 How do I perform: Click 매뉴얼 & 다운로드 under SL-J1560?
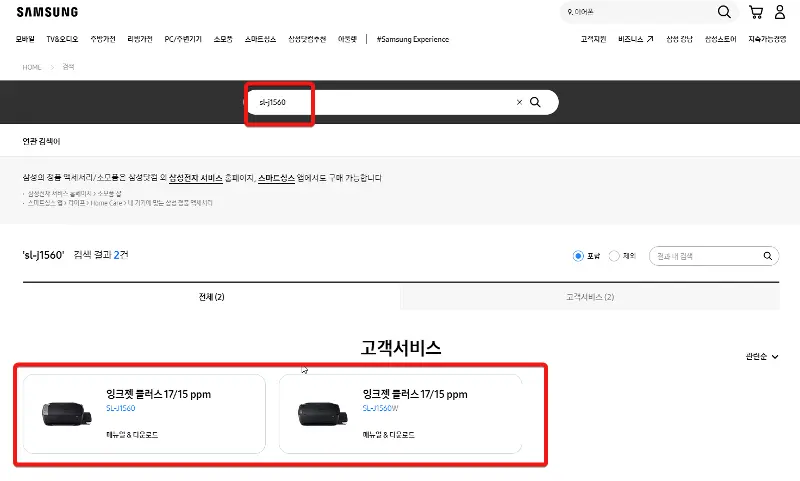(x=132, y=435)
